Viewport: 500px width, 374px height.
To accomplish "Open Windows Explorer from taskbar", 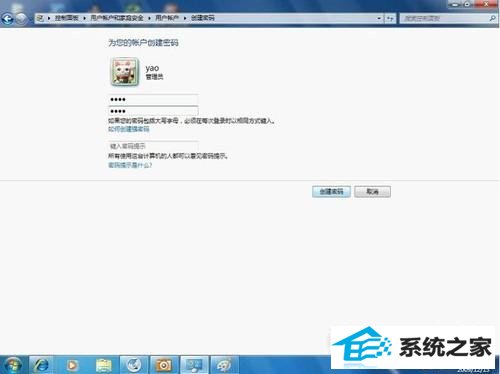I will click(104, 365).
